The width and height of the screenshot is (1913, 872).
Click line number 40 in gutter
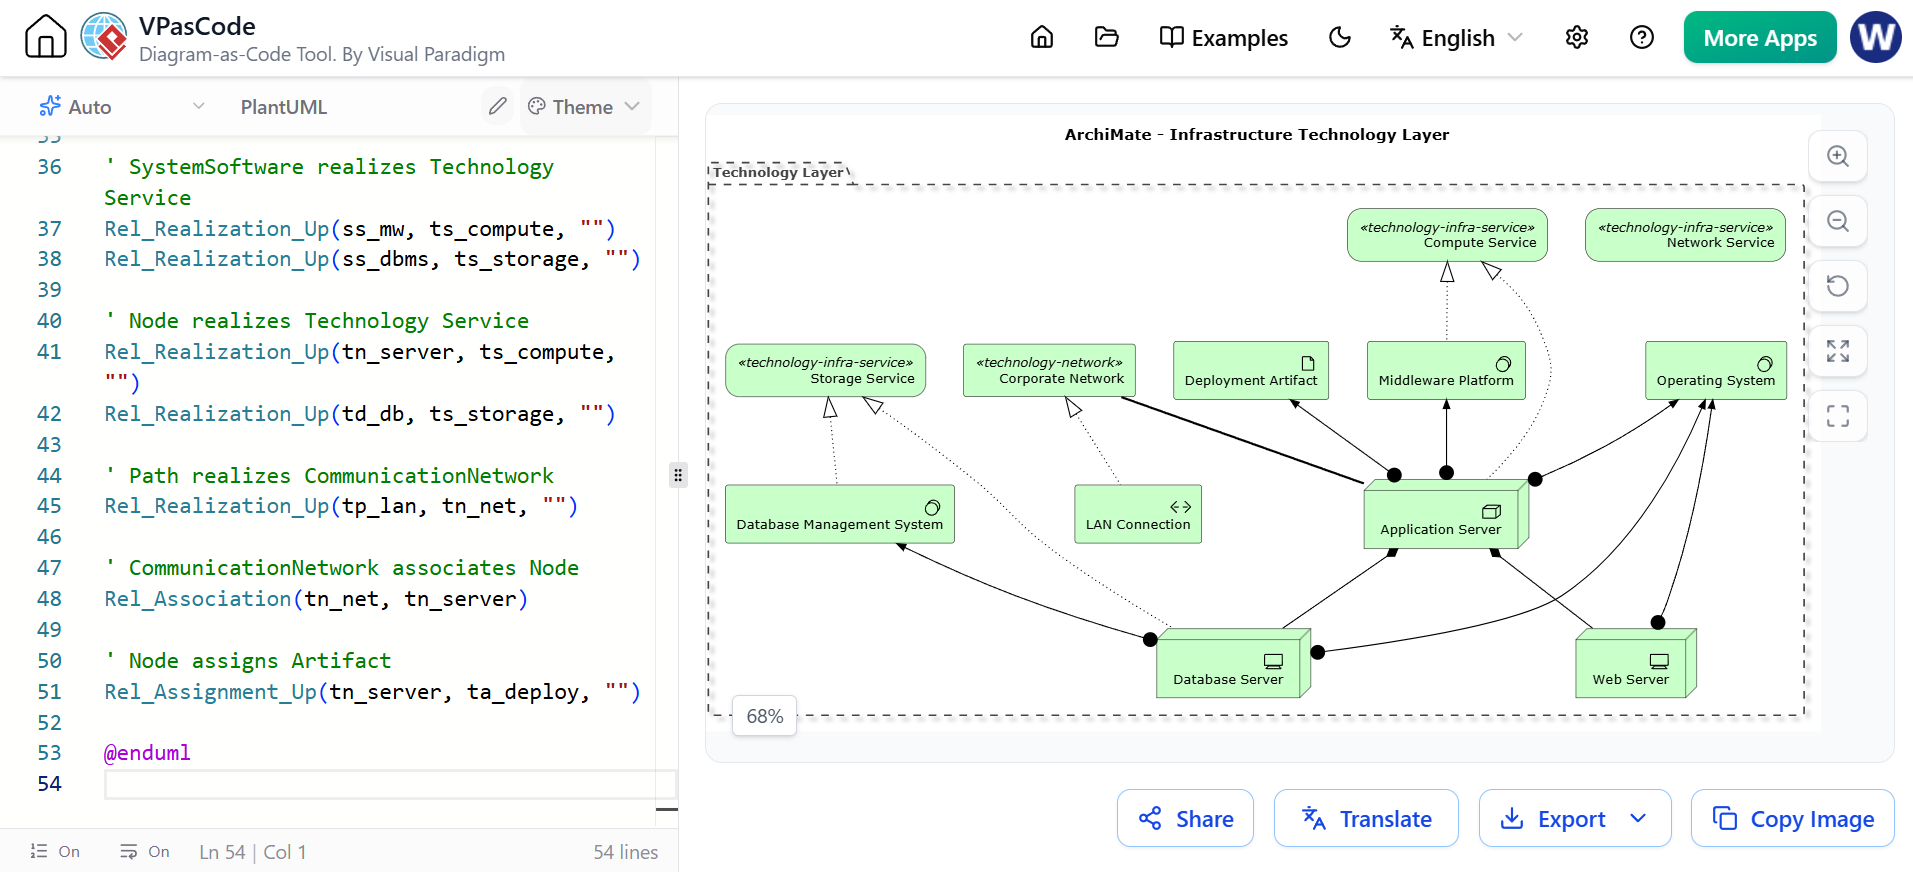(49, 321)
